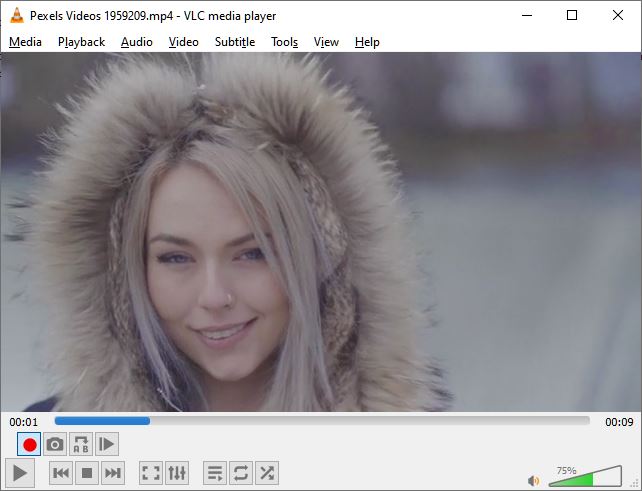The width and height of the screenshot is (642, 491).
Task: Take a snapshot with the camera icon
Action: click(x=55, y=444)
